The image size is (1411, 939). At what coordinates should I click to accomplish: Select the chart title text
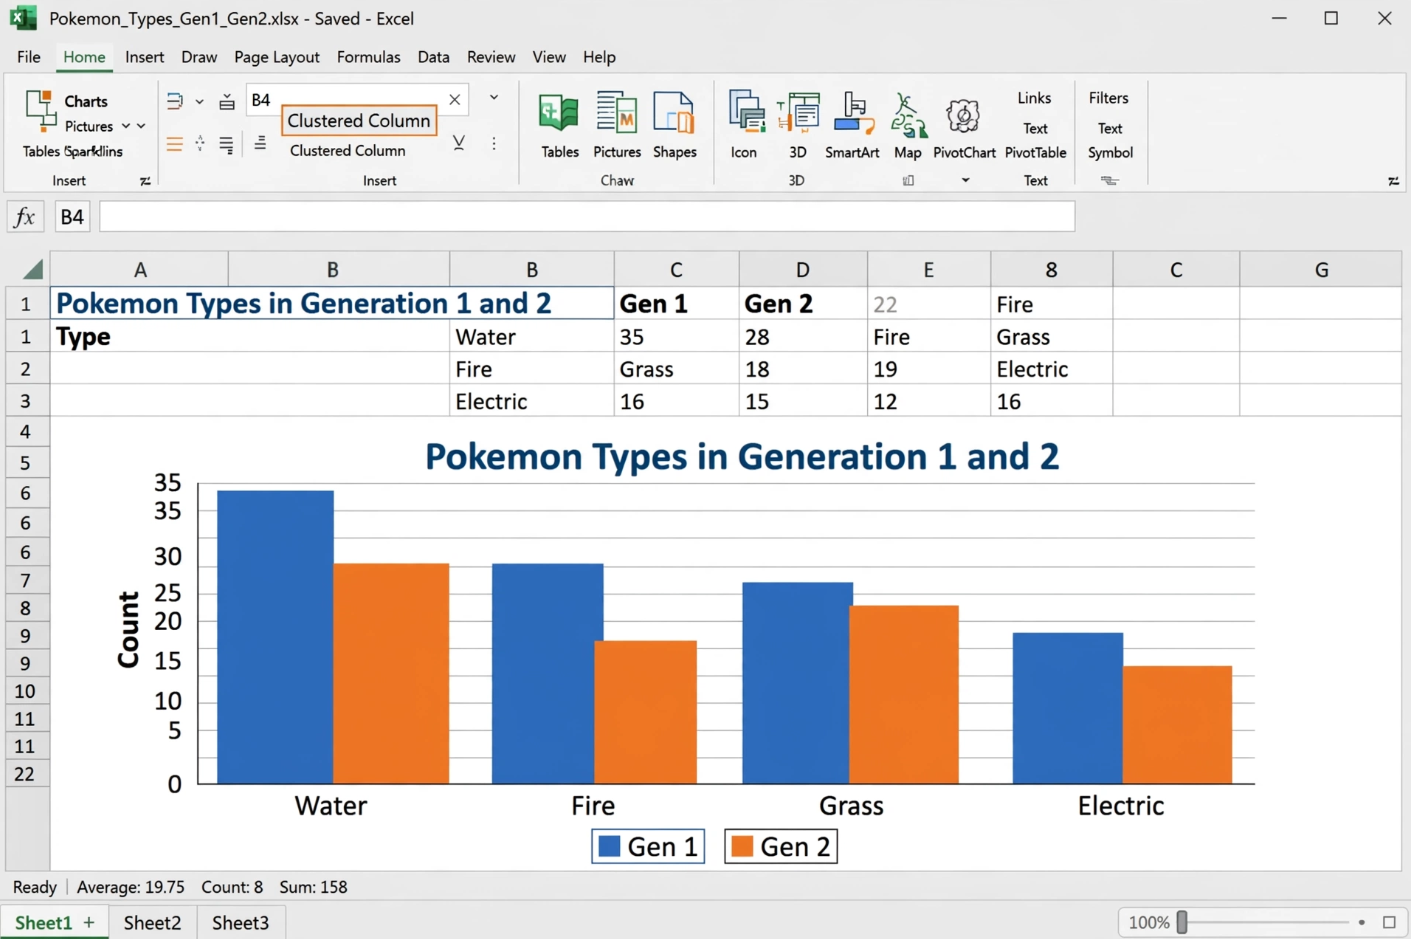pyautogui.click(x=742, y=457)
